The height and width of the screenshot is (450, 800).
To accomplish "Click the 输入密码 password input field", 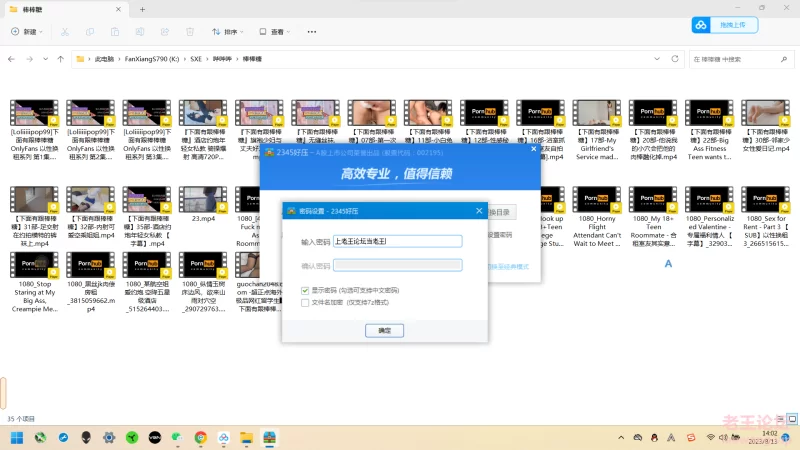I will tap(397, 241).
